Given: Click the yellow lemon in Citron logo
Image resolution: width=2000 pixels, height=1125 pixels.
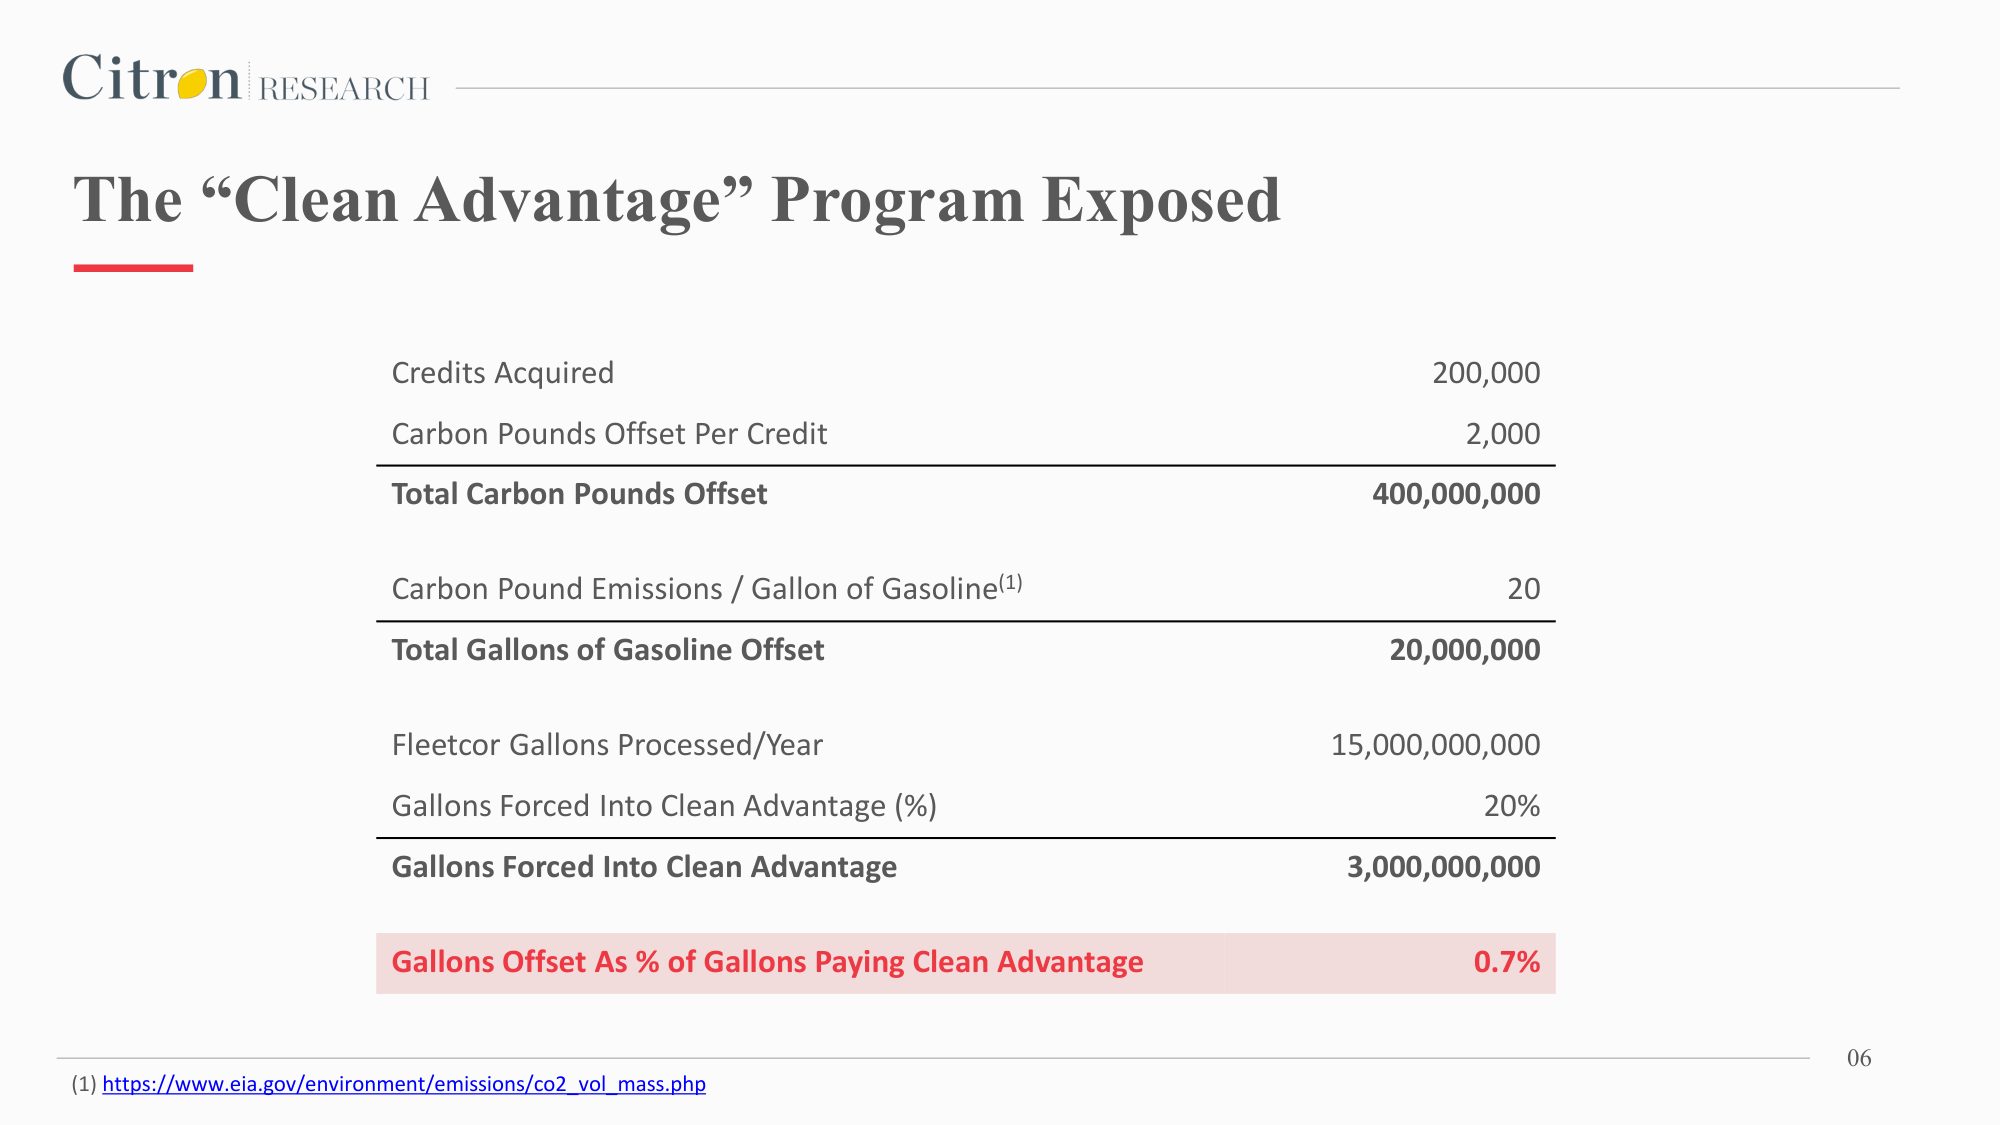Looking at the screenshot, I should (x=193, y=83).
